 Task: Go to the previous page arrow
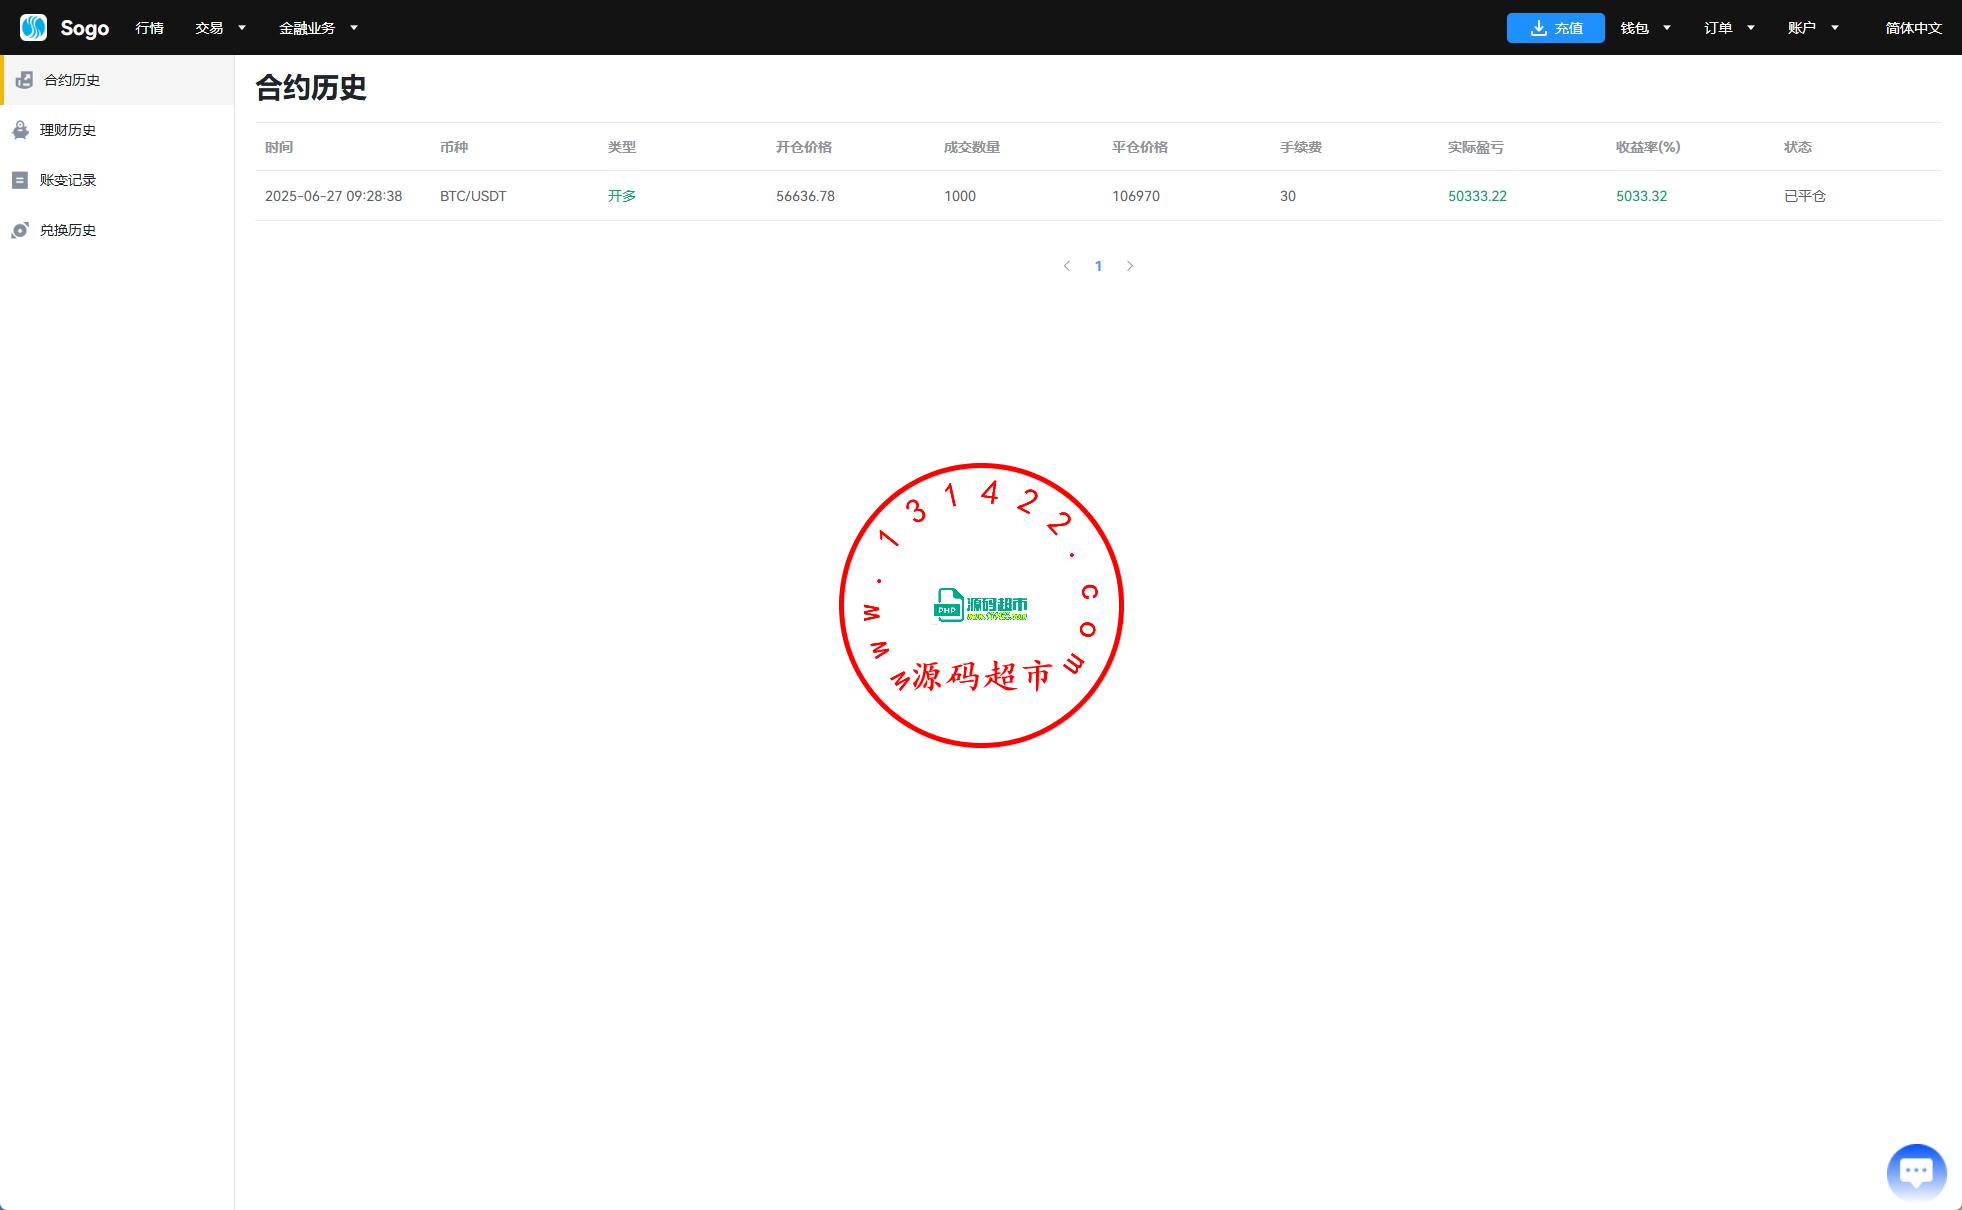point(1067,266)
